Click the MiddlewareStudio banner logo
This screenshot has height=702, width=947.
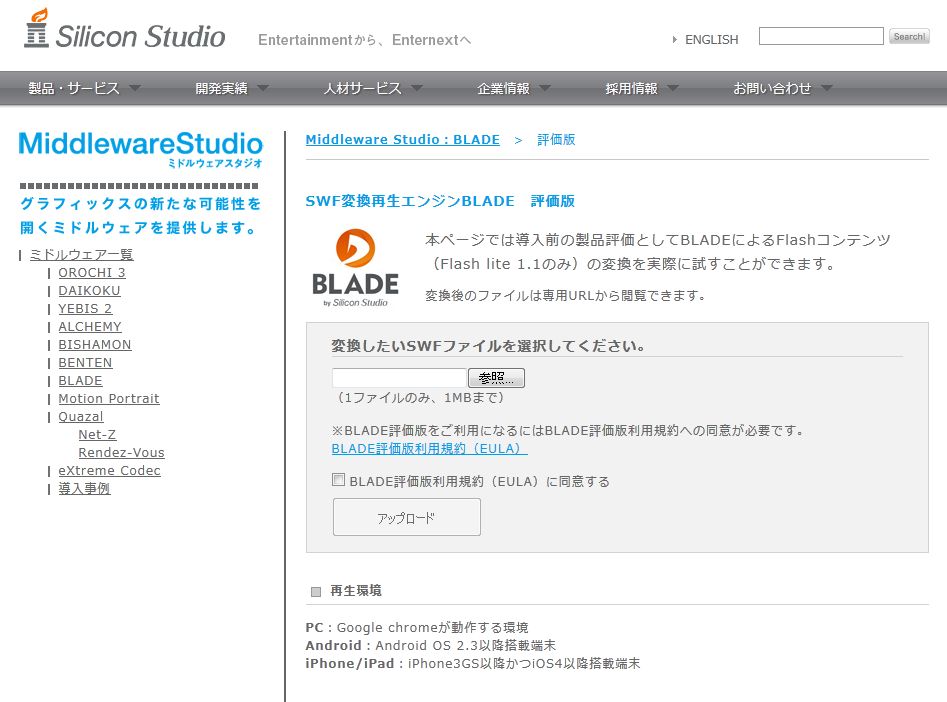click(141, 149)
